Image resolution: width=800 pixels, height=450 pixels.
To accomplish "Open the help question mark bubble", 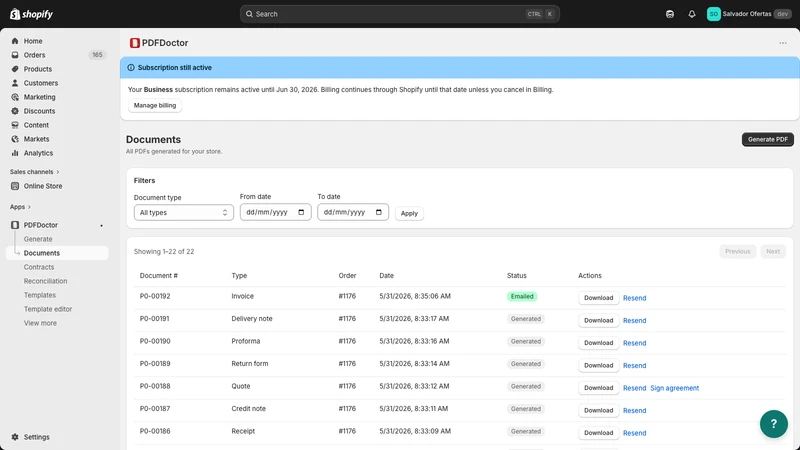I will pos(773,423).
